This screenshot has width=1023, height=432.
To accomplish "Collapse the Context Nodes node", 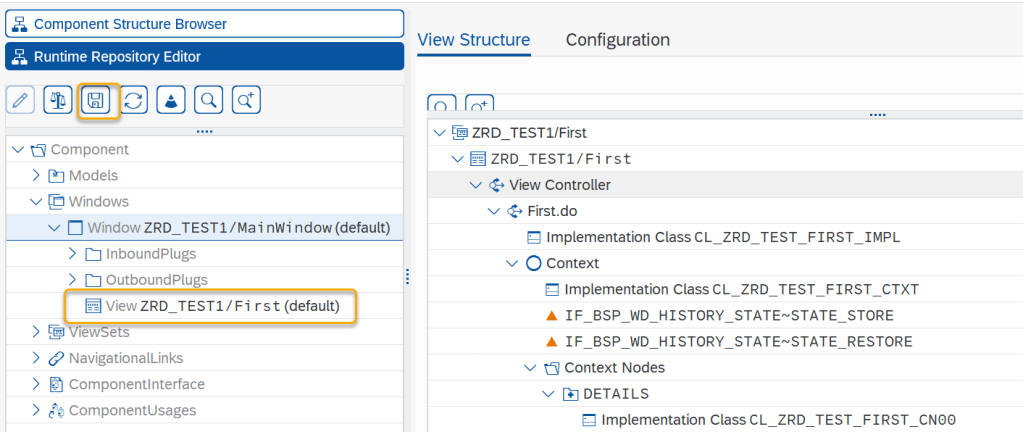I will pyautogui.click(x=530, y=368).
